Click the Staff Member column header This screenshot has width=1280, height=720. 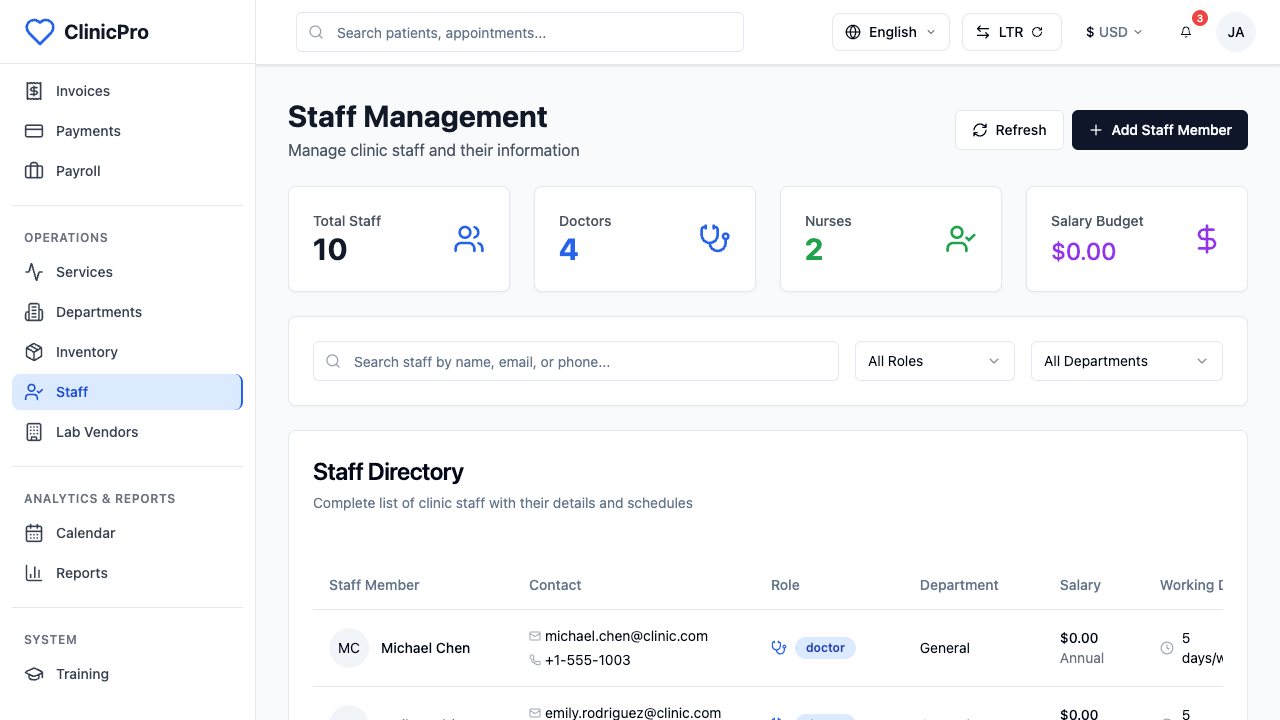coord(374,585)
